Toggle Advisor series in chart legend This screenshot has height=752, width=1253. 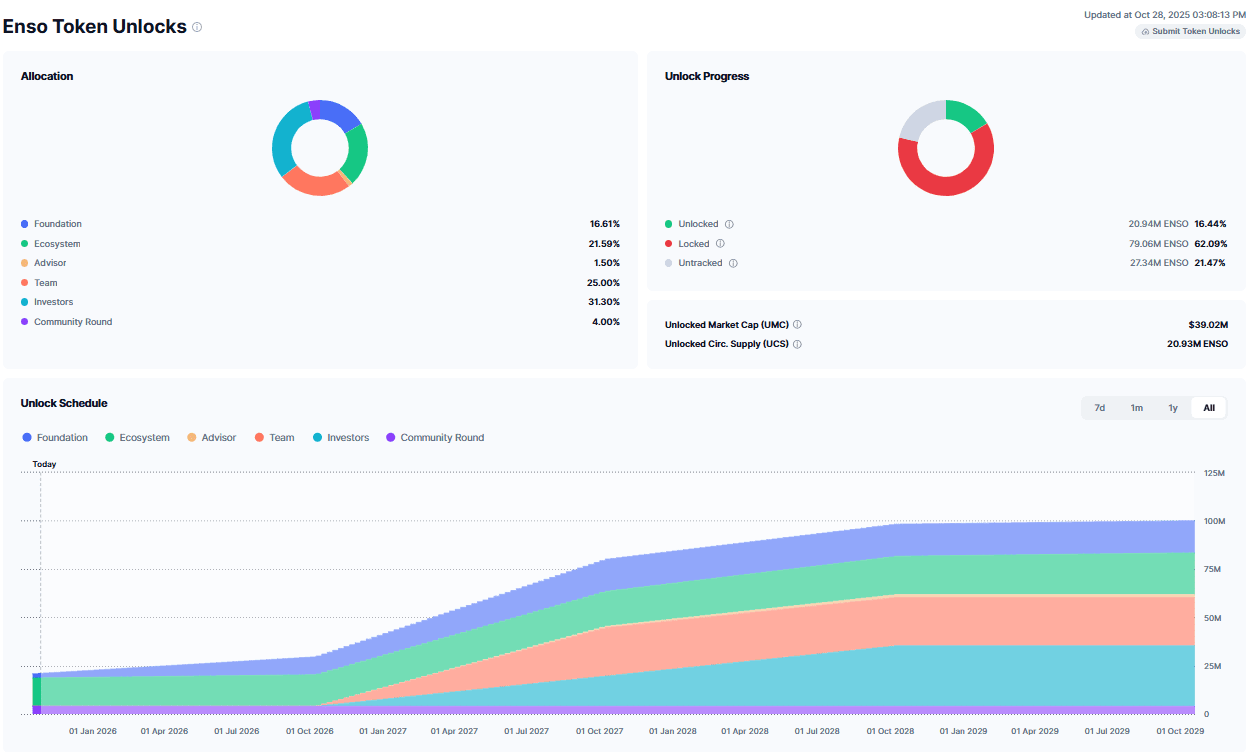pos(211,438)
